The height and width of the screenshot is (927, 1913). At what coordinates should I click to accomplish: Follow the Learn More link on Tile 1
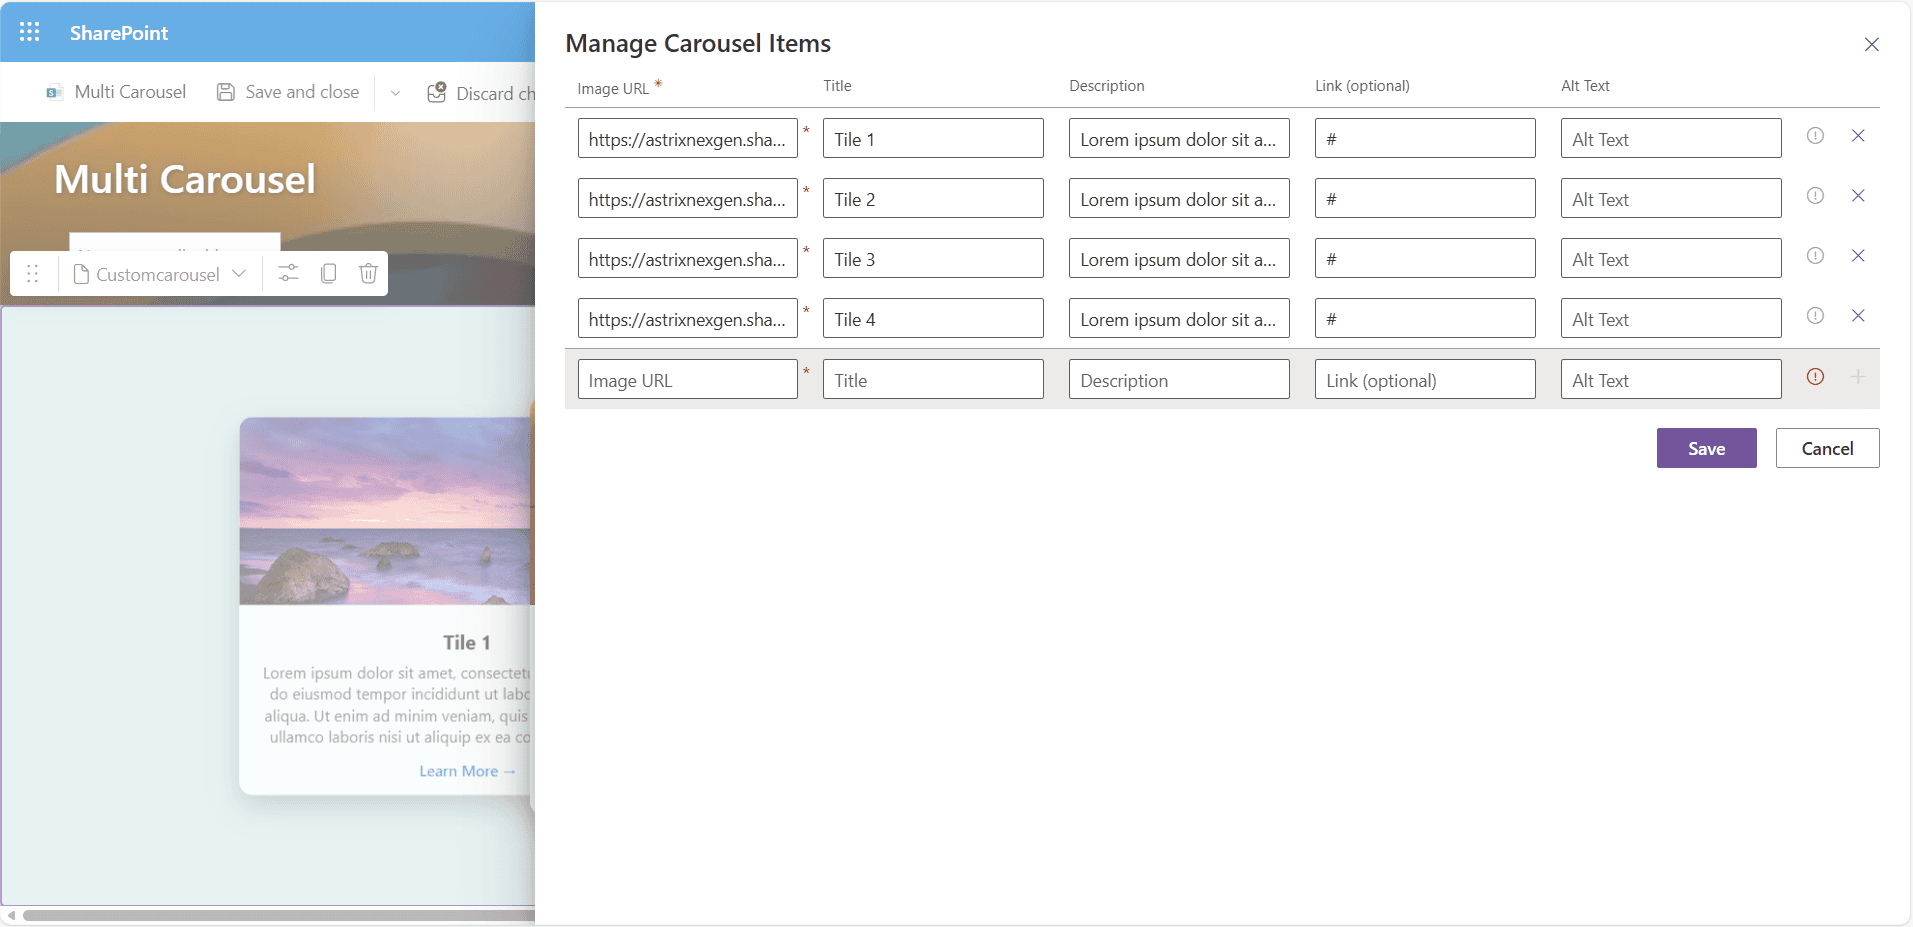467,771
